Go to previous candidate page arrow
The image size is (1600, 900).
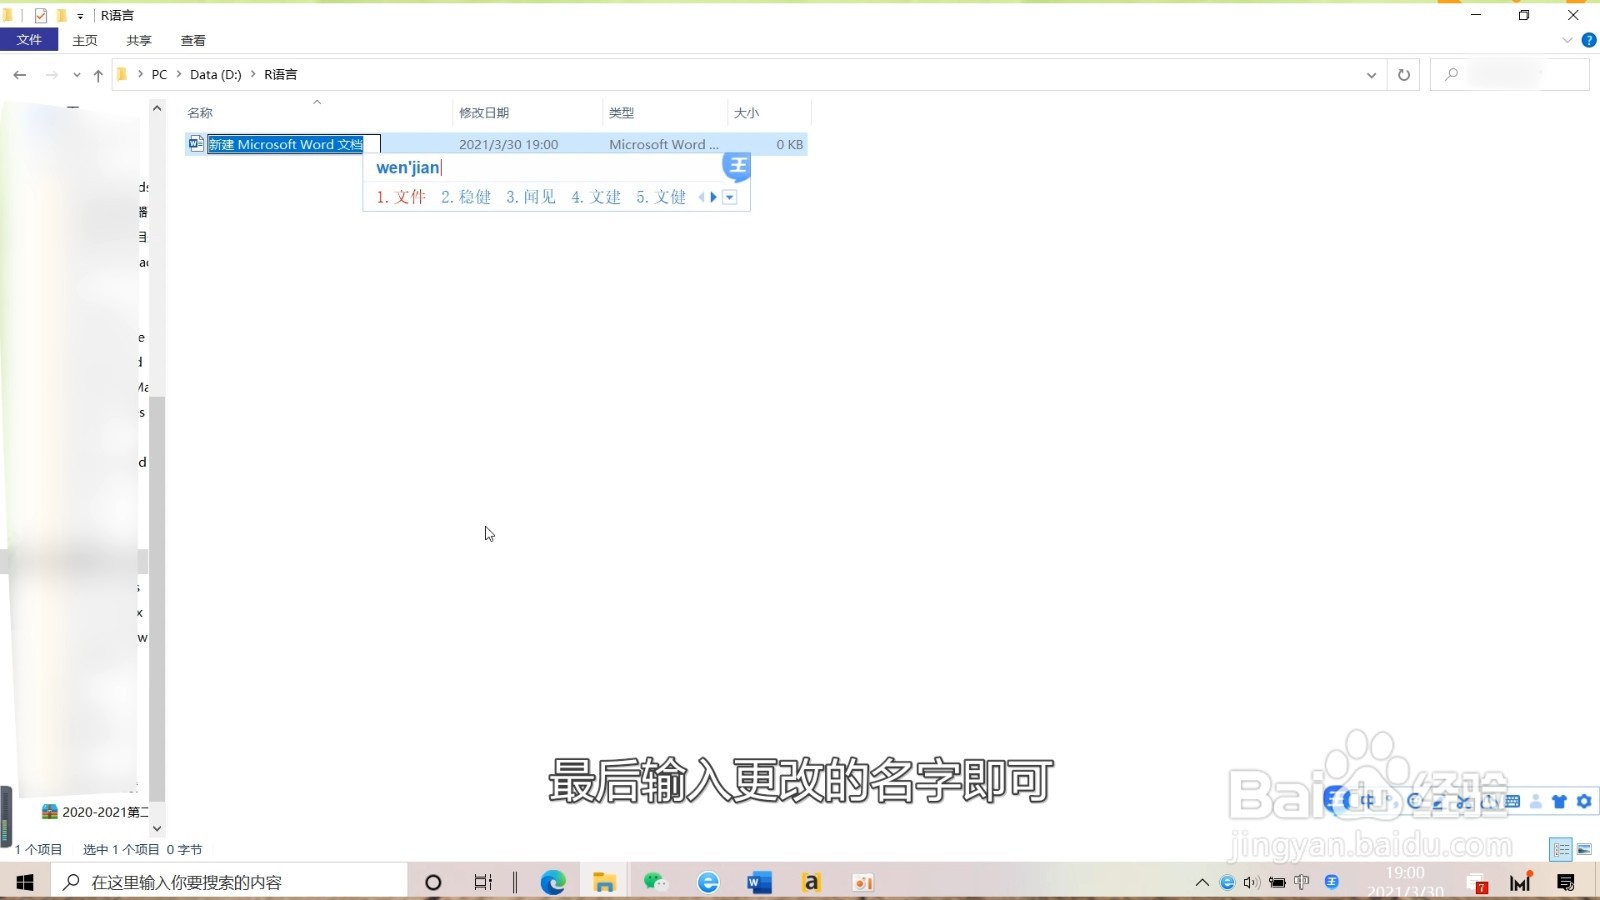point(701,197)
